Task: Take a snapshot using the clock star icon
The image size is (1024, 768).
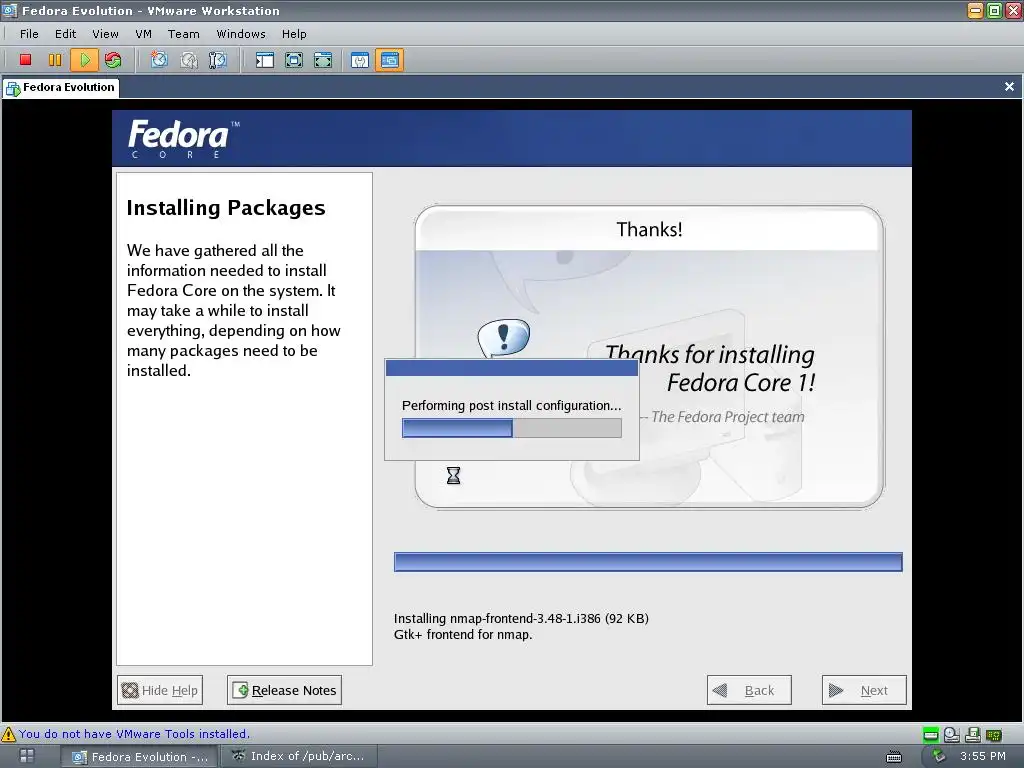Action: pos(159,60)
